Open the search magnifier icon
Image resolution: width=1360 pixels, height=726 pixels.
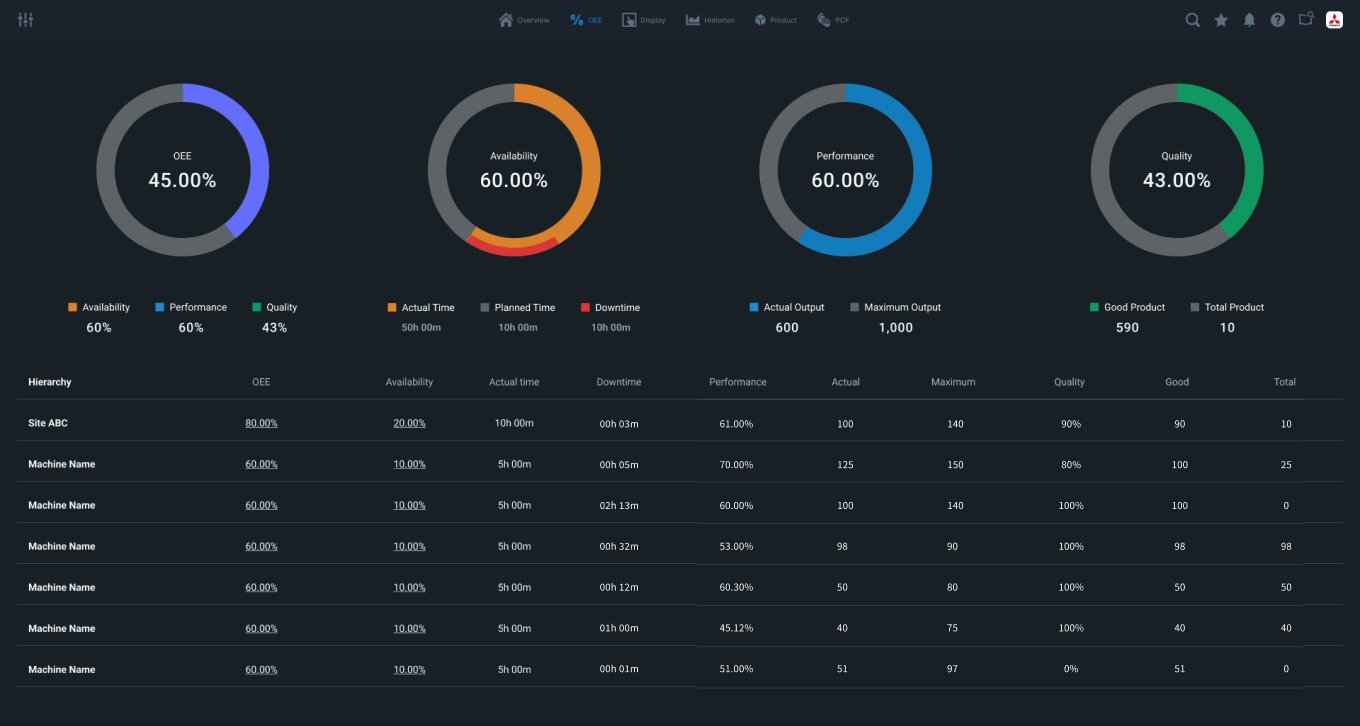pyautogui.click(x=1193, y=20)
